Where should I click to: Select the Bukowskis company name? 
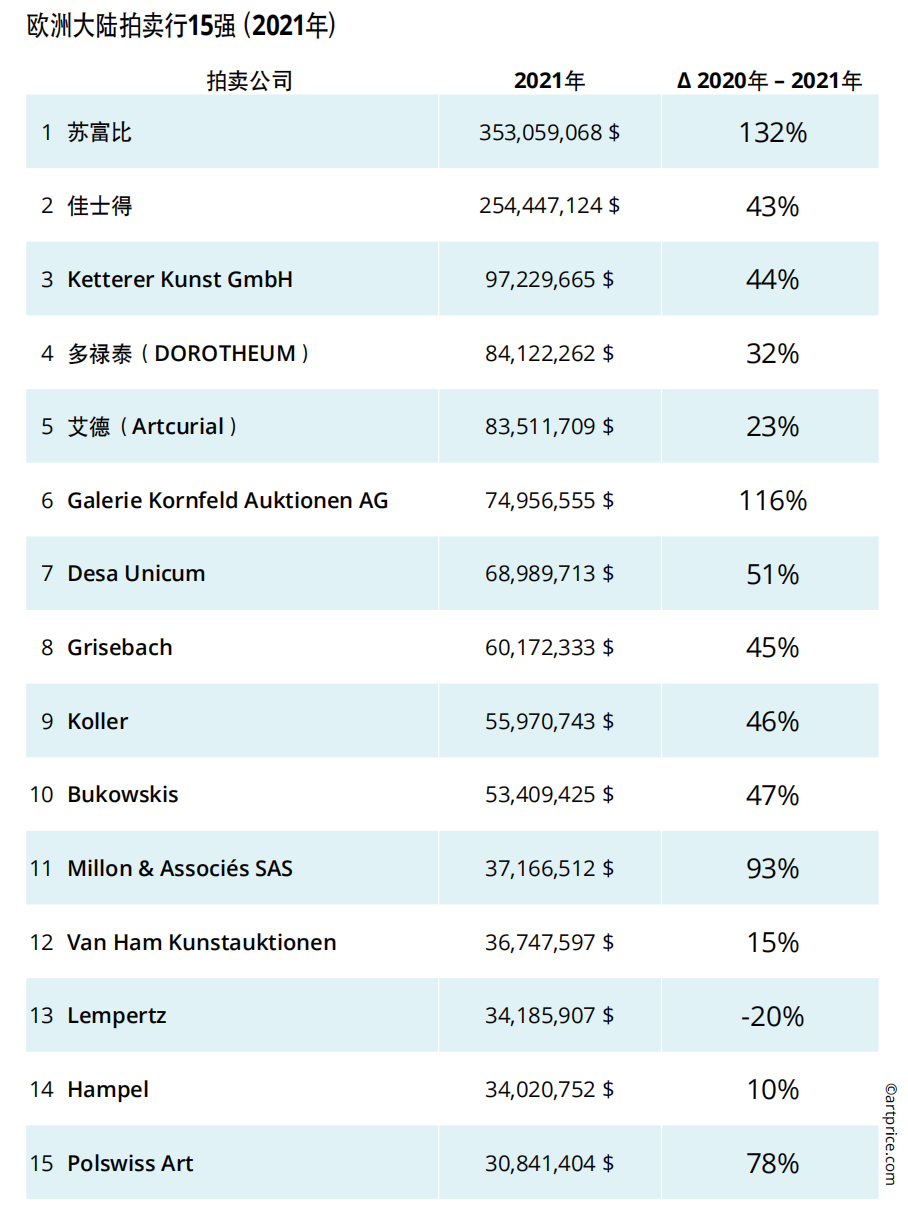123,795
